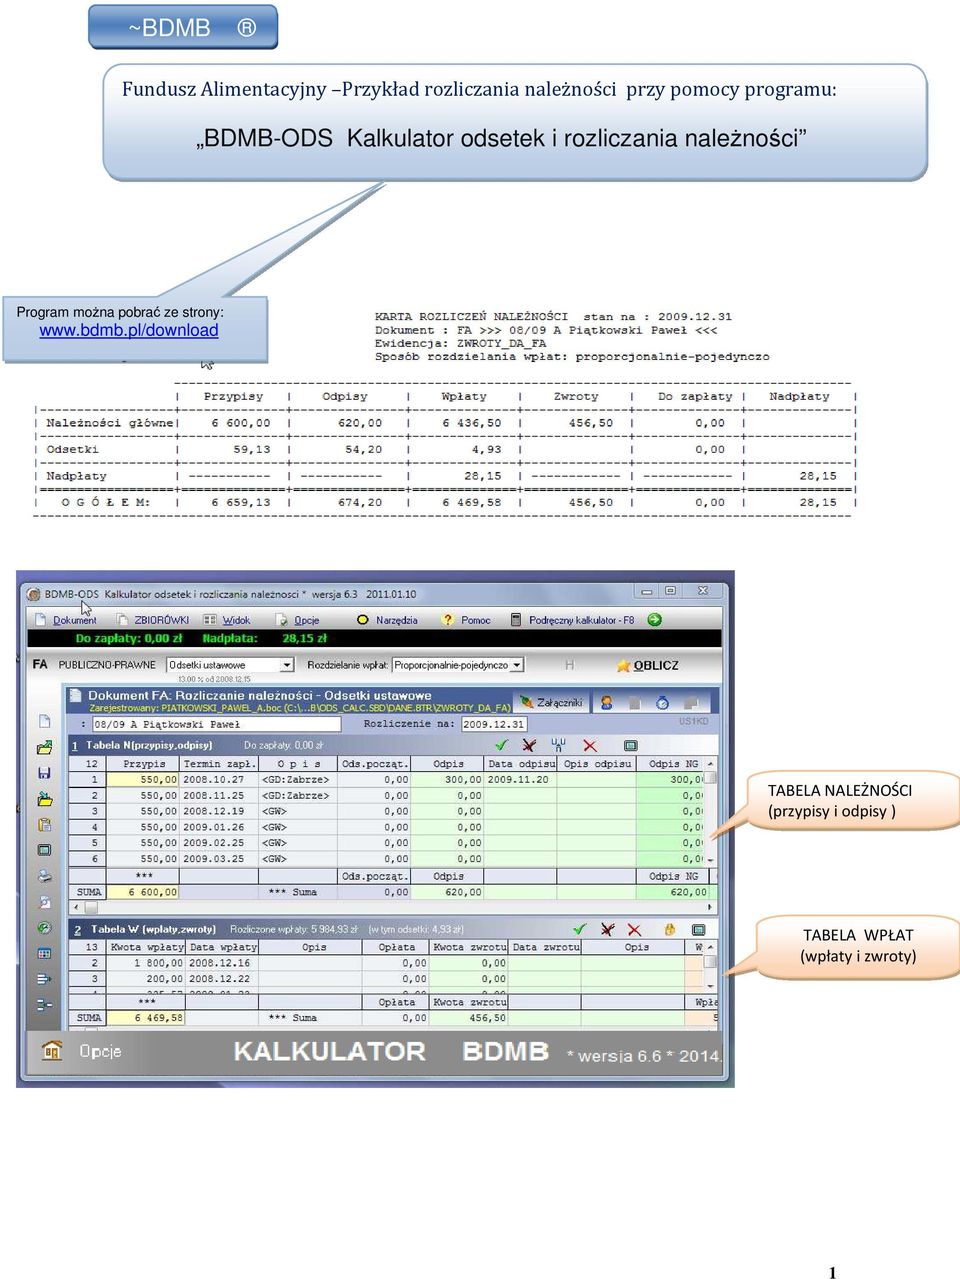Viewport: 960px width, 1279px height.
Task: Confirm with green checkmark in Tabela N toolbar
Action: pos(502,745)
